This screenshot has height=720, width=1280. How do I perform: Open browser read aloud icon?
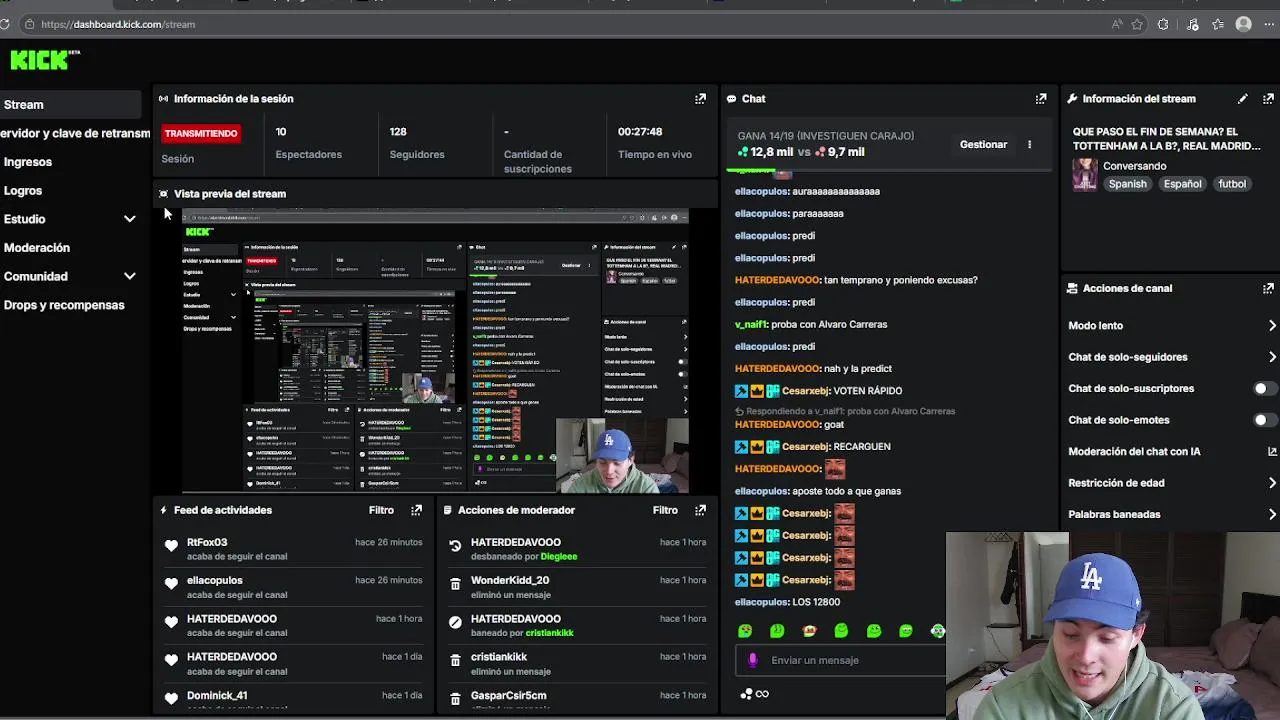(1116, 24)
